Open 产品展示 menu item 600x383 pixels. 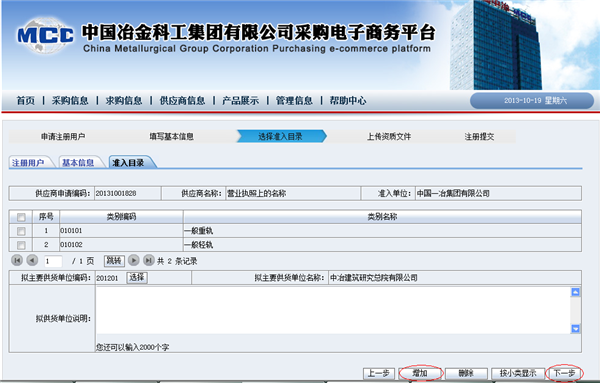(240, 101)
